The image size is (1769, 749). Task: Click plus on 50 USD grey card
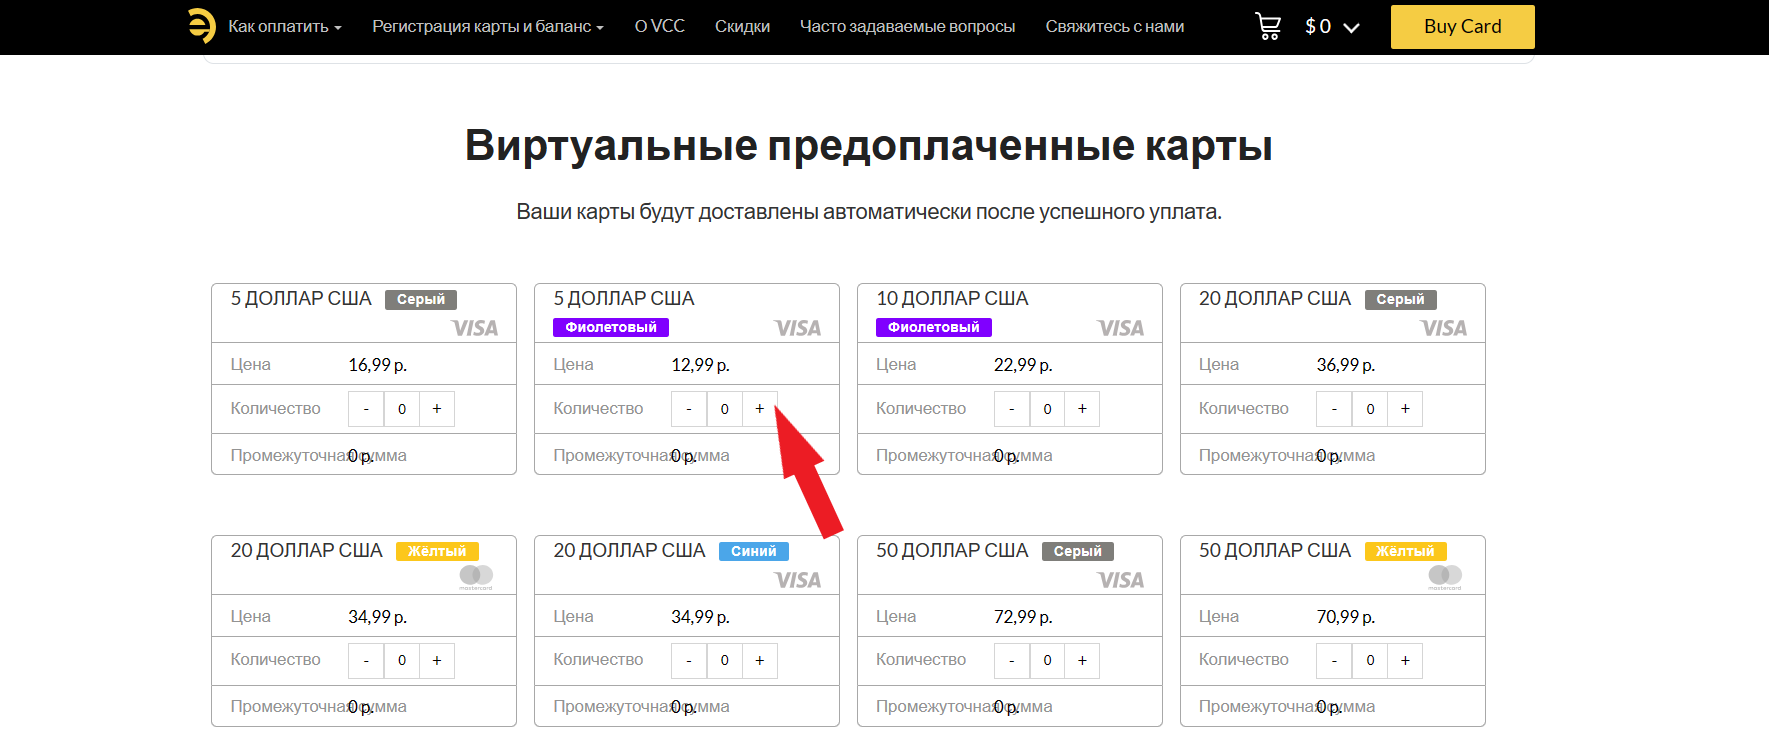click(1082, 661)
